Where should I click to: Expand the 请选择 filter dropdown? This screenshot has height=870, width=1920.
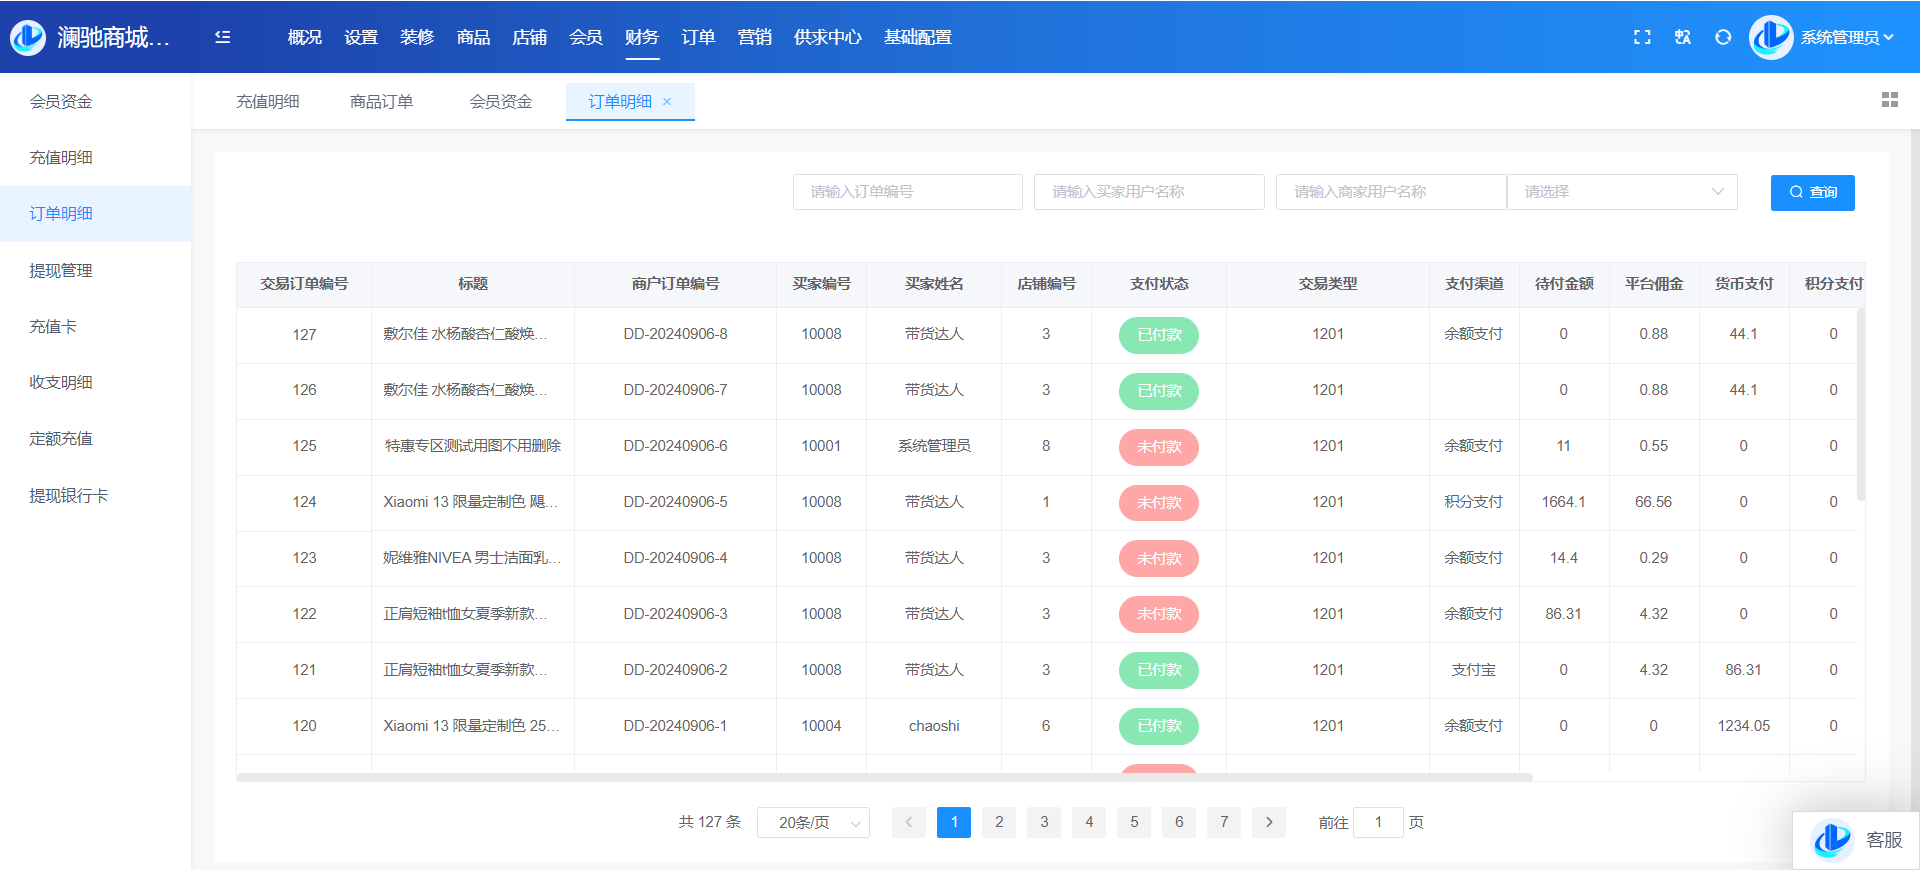[x=1622, y=192]
